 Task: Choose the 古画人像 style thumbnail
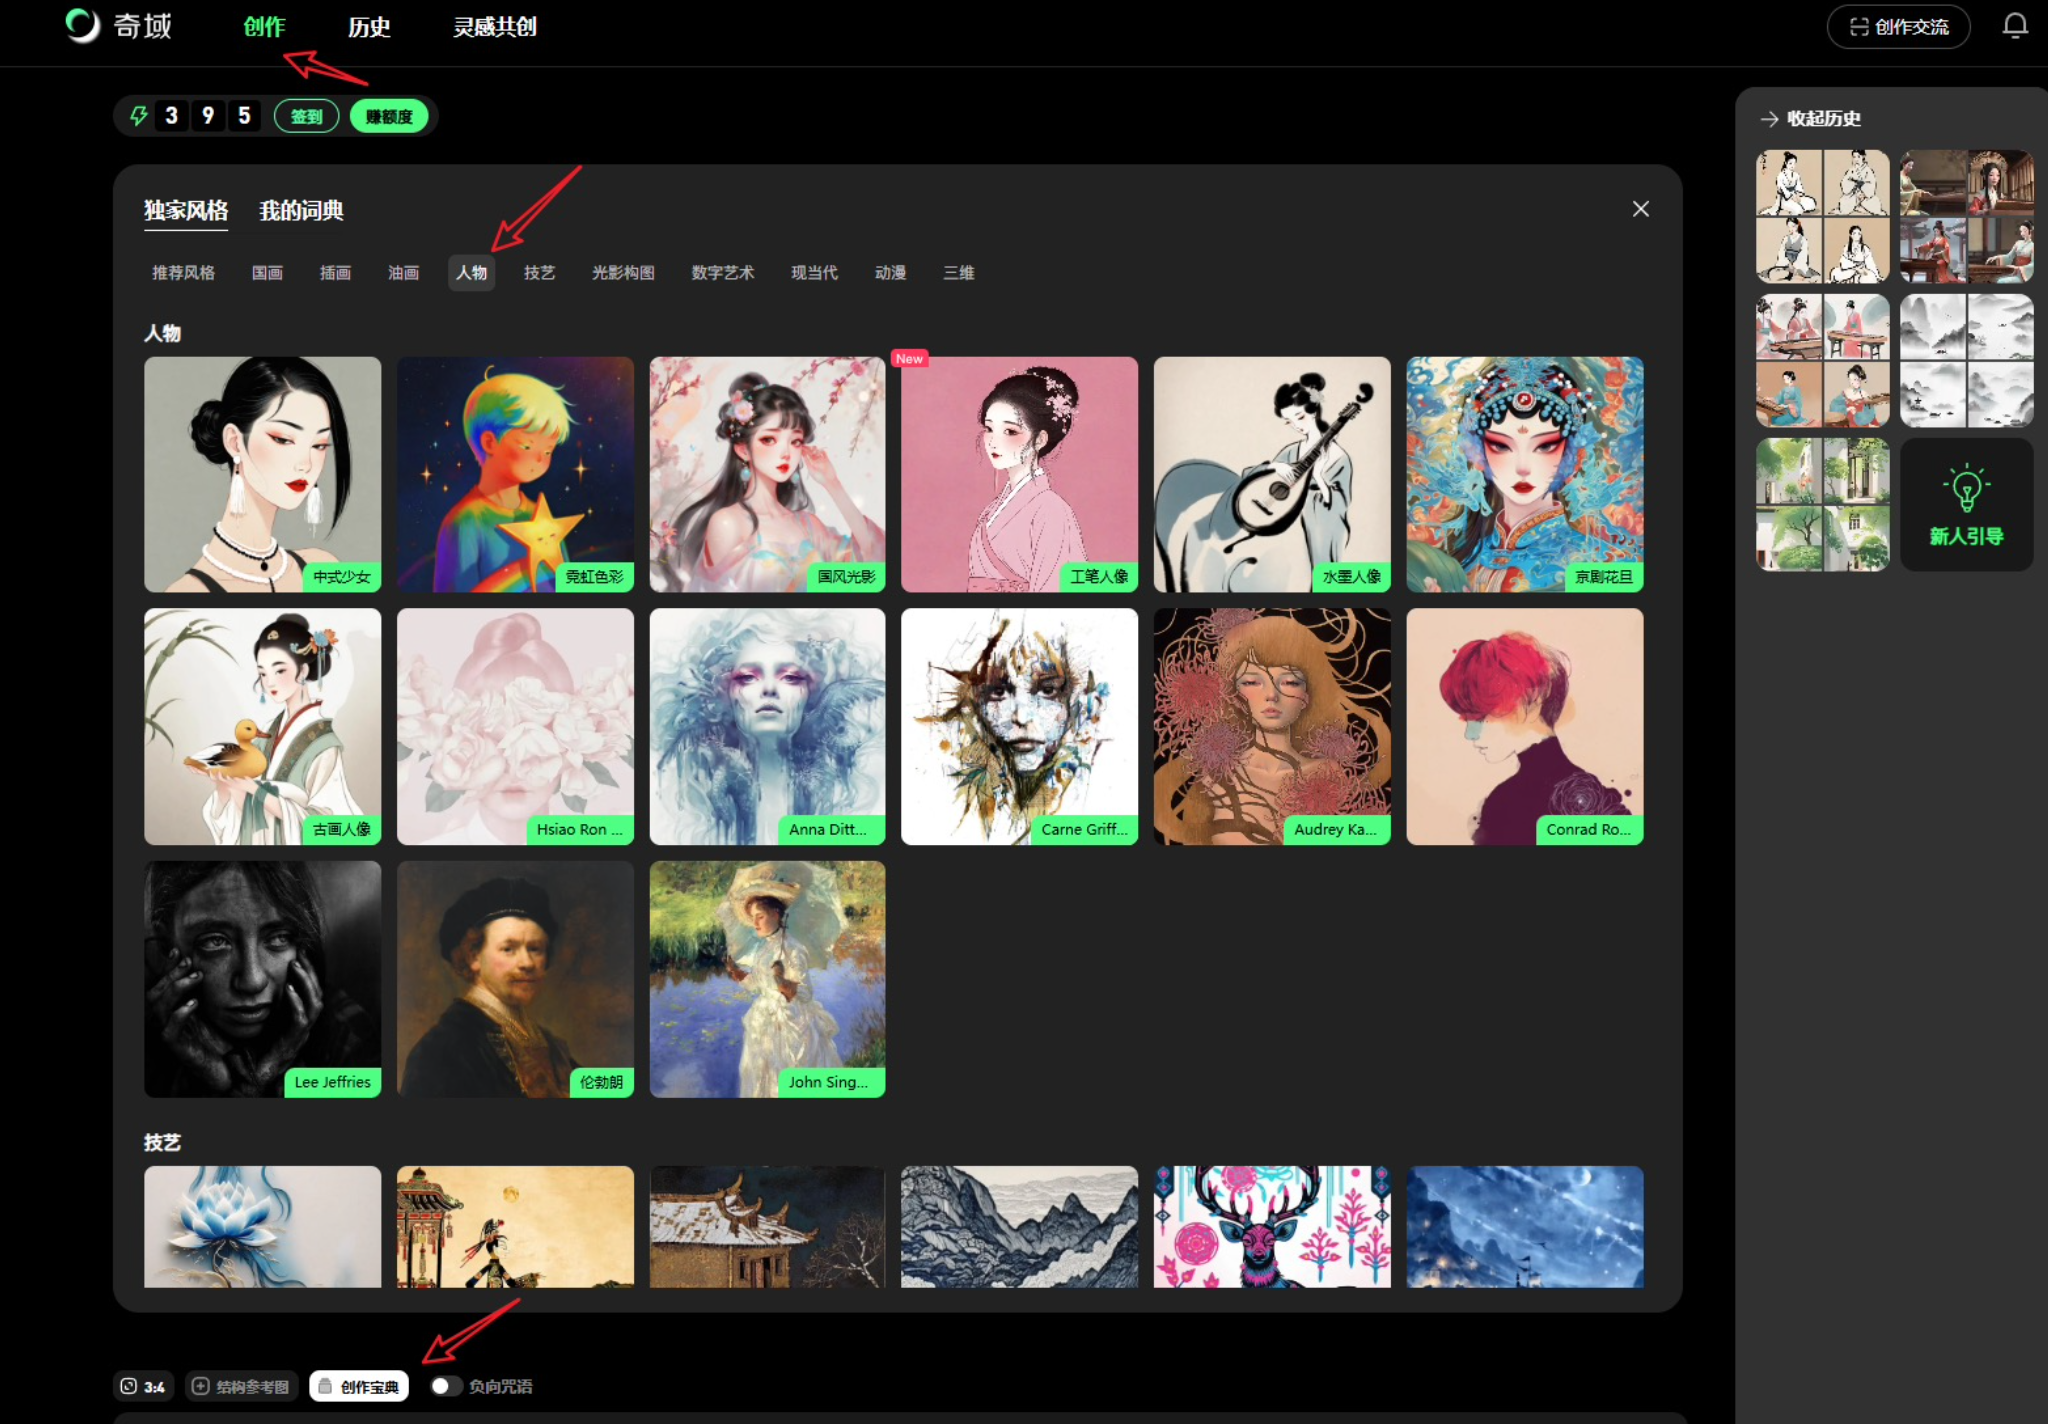pyautogui.click(x=262, y=727)
